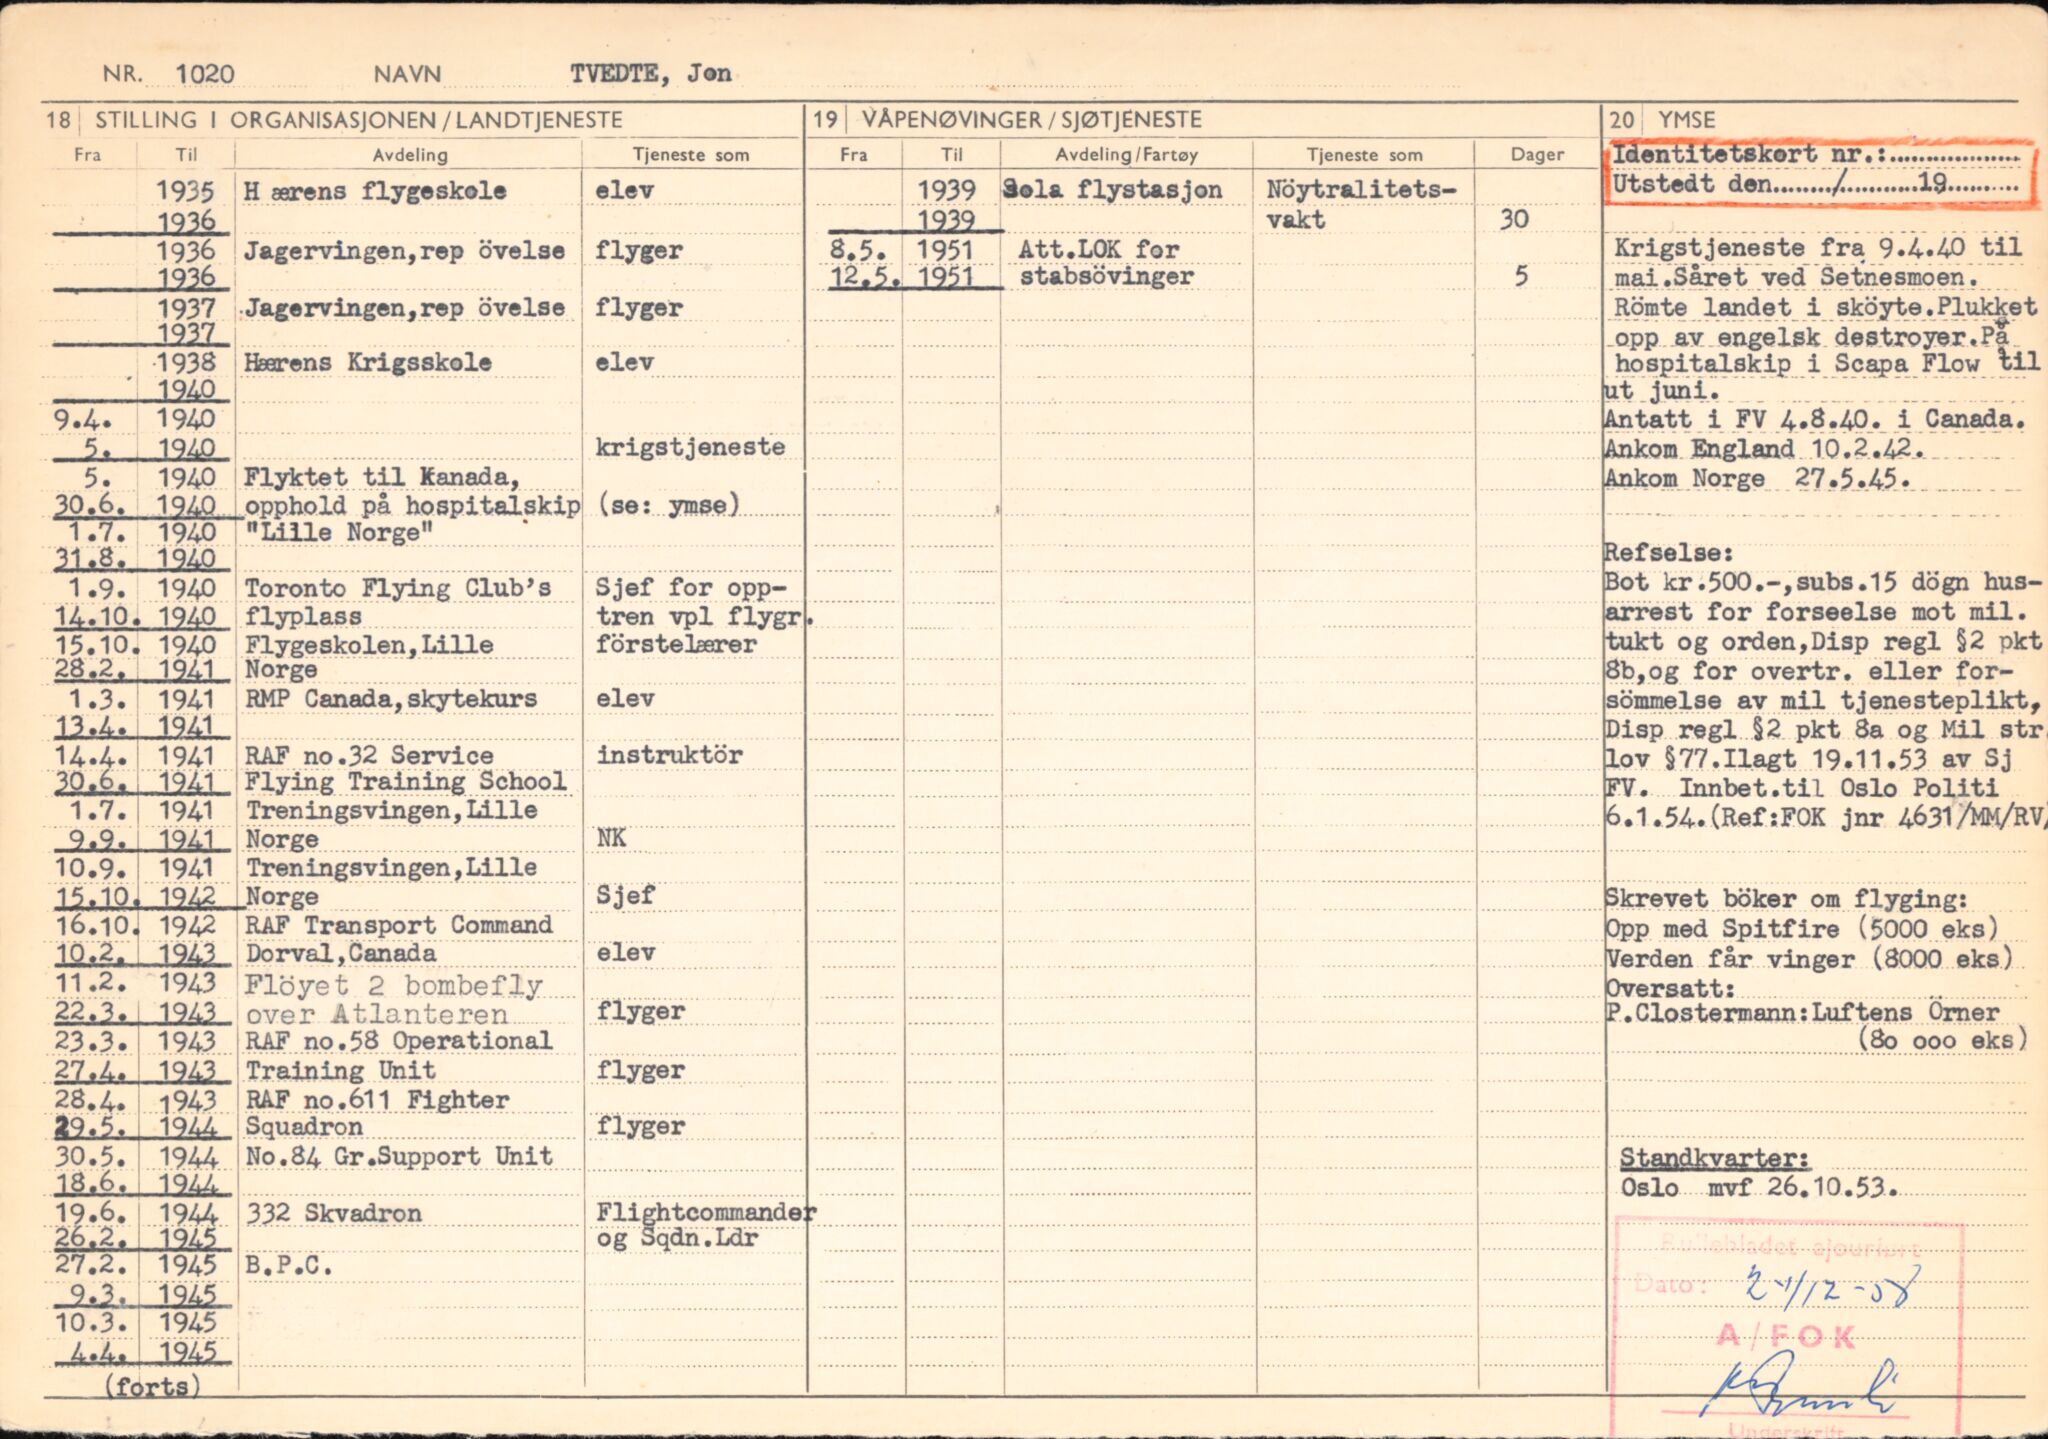The image size is (2048, 1439).
Task: Click the (forts) continuation note
Action: pyautogui.click(x=153, y=1386)
